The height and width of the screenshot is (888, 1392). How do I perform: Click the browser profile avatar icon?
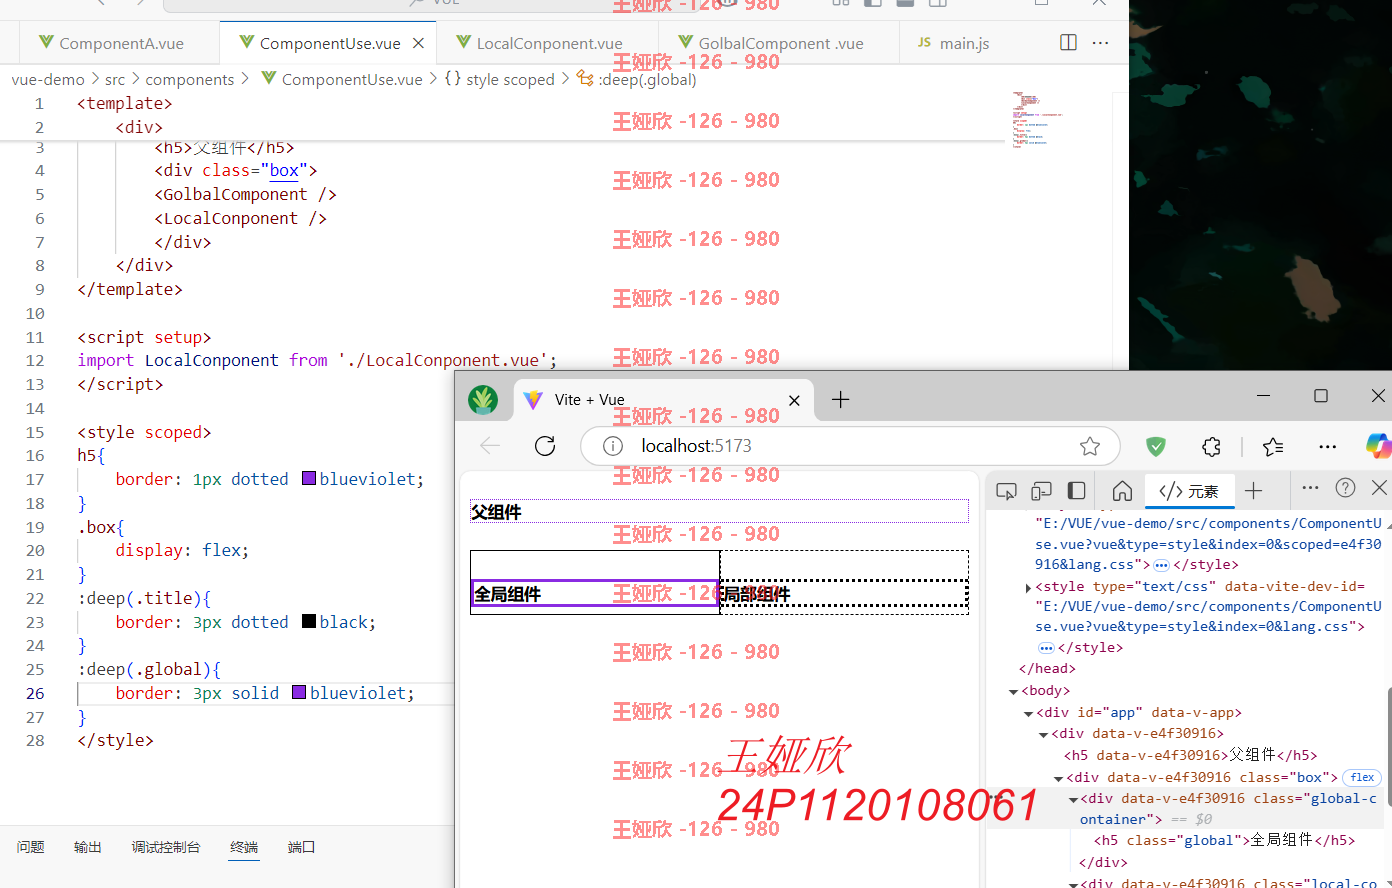coord(483,400)
